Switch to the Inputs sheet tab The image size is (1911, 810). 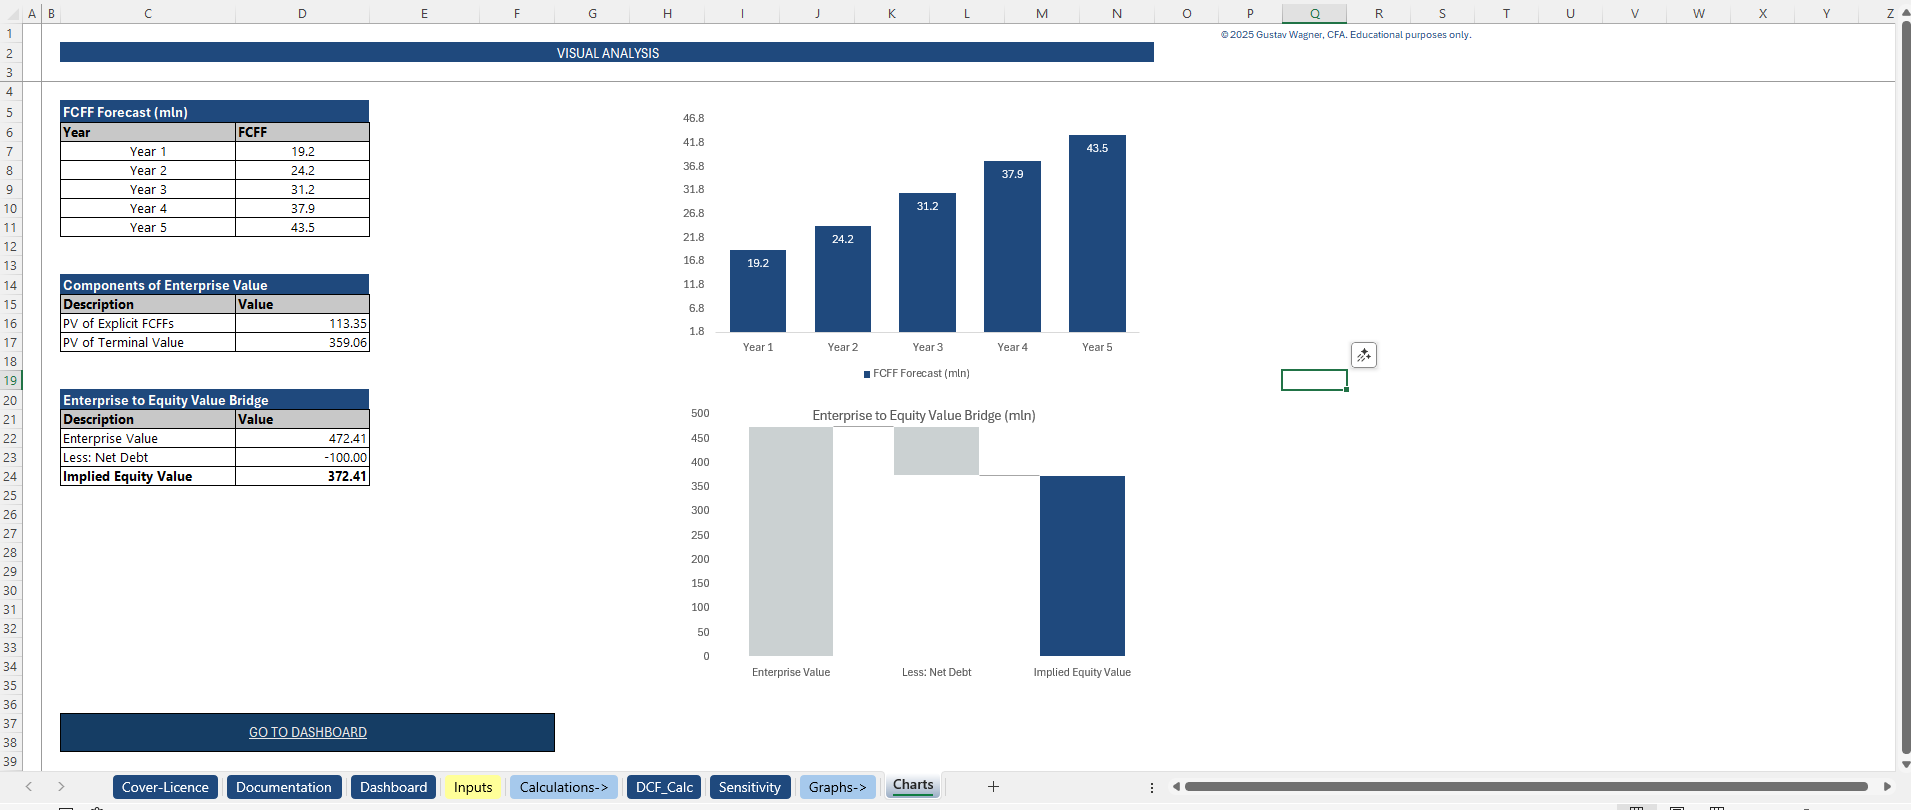pyautogui.click(x=473, y=787)
